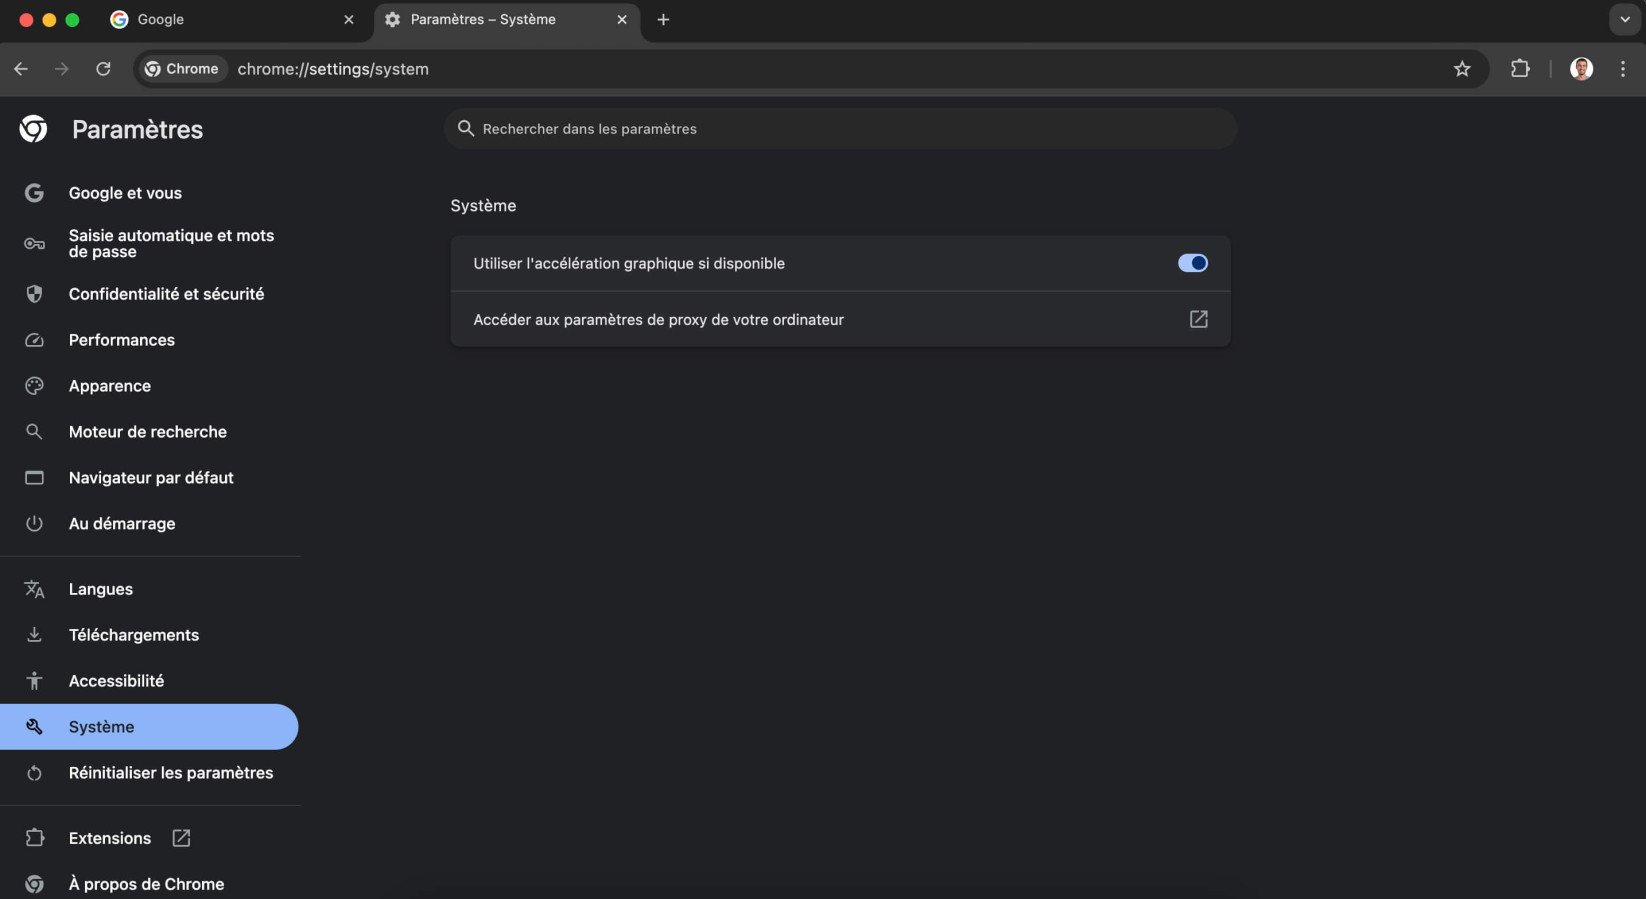1646x899 pixels.
Task: Go forward with the forward arrow
Action: click(x=62, y=69)
